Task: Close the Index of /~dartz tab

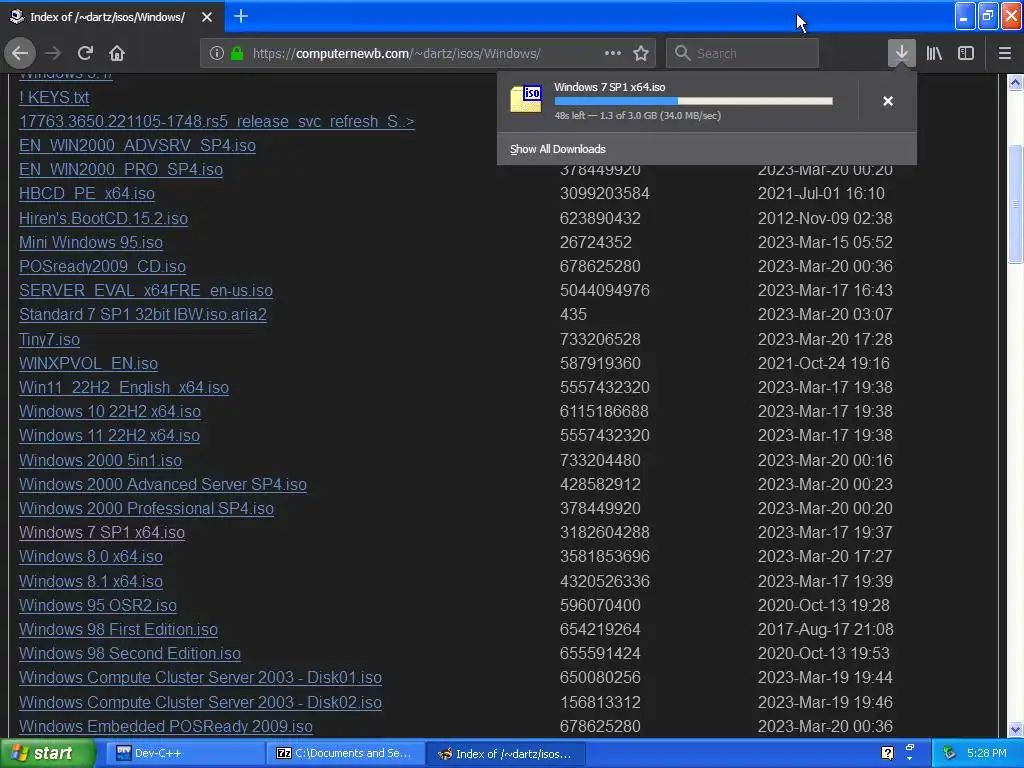Action: [206, 17]
